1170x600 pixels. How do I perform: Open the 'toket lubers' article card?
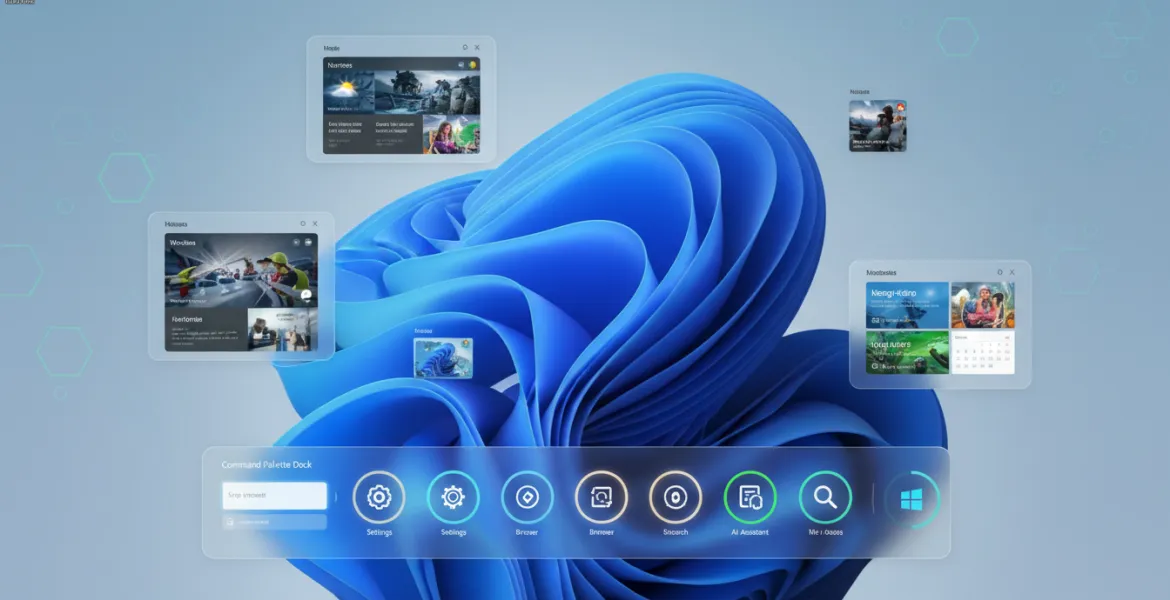(905, 350)
